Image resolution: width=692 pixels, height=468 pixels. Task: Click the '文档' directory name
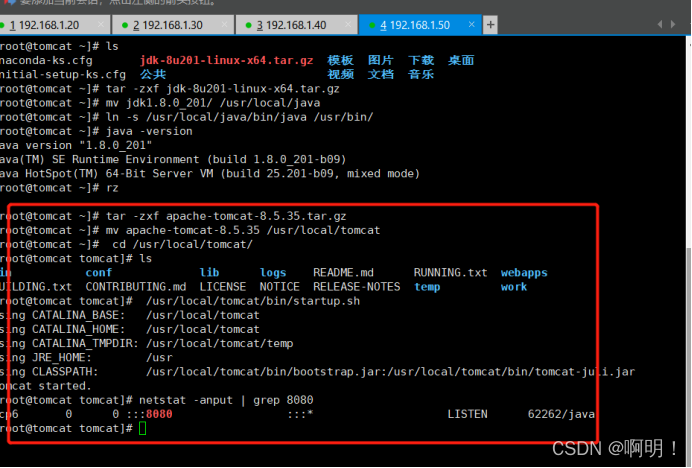pyautogui.click(x=380, y=75)
